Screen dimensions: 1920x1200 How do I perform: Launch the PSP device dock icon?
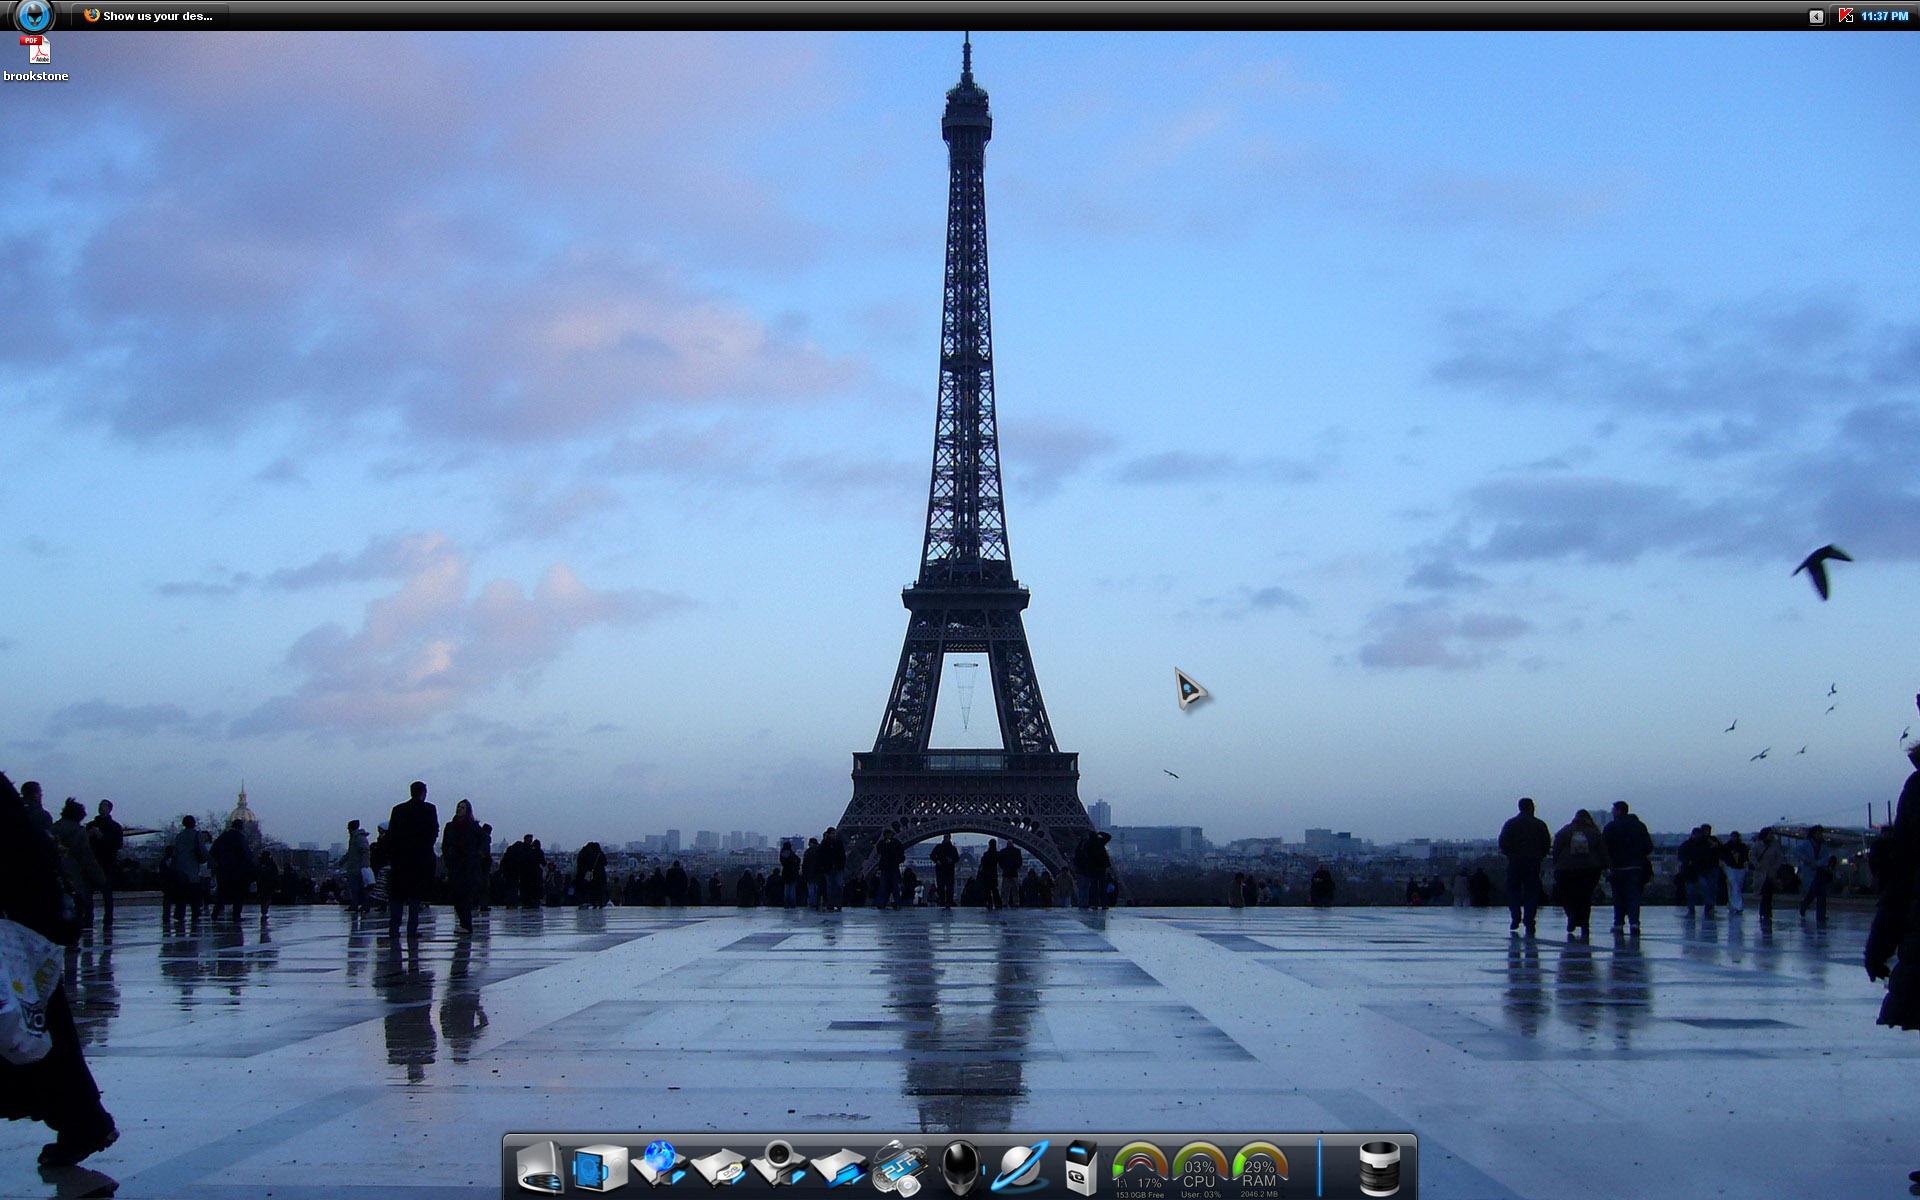click(899, 1167)
